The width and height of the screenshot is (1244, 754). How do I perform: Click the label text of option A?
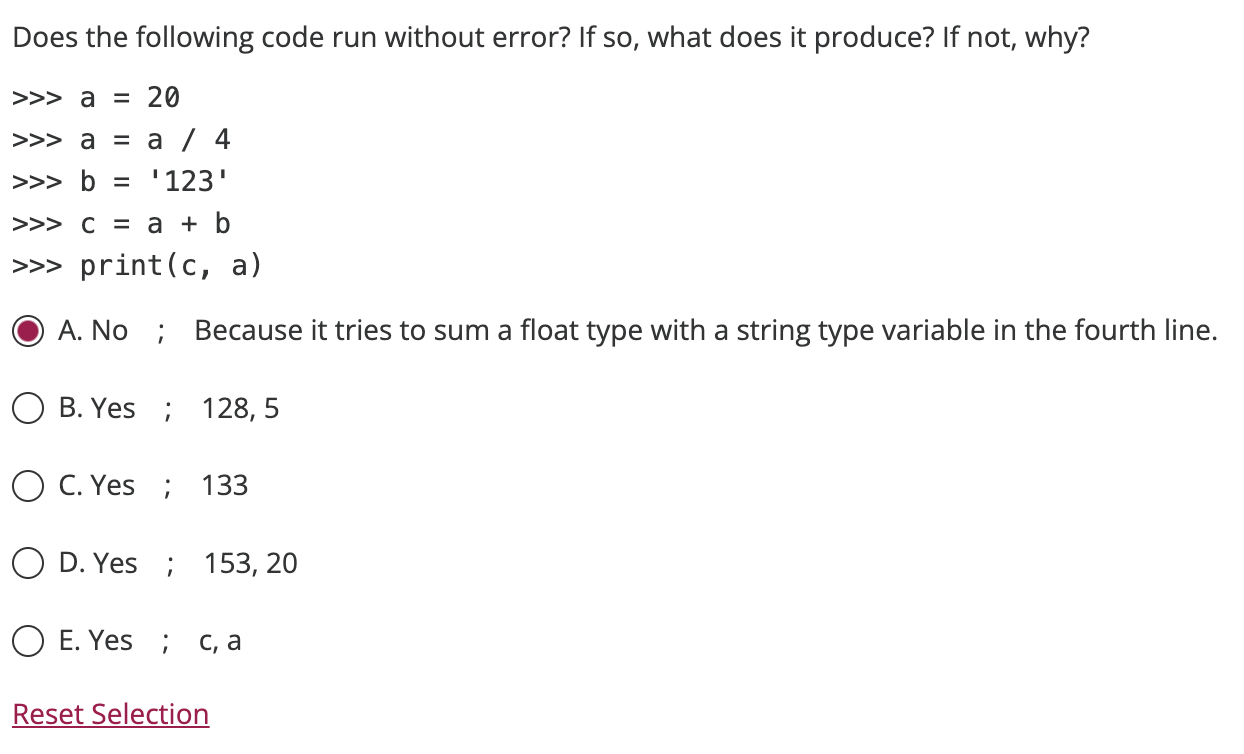pos(400,330)
